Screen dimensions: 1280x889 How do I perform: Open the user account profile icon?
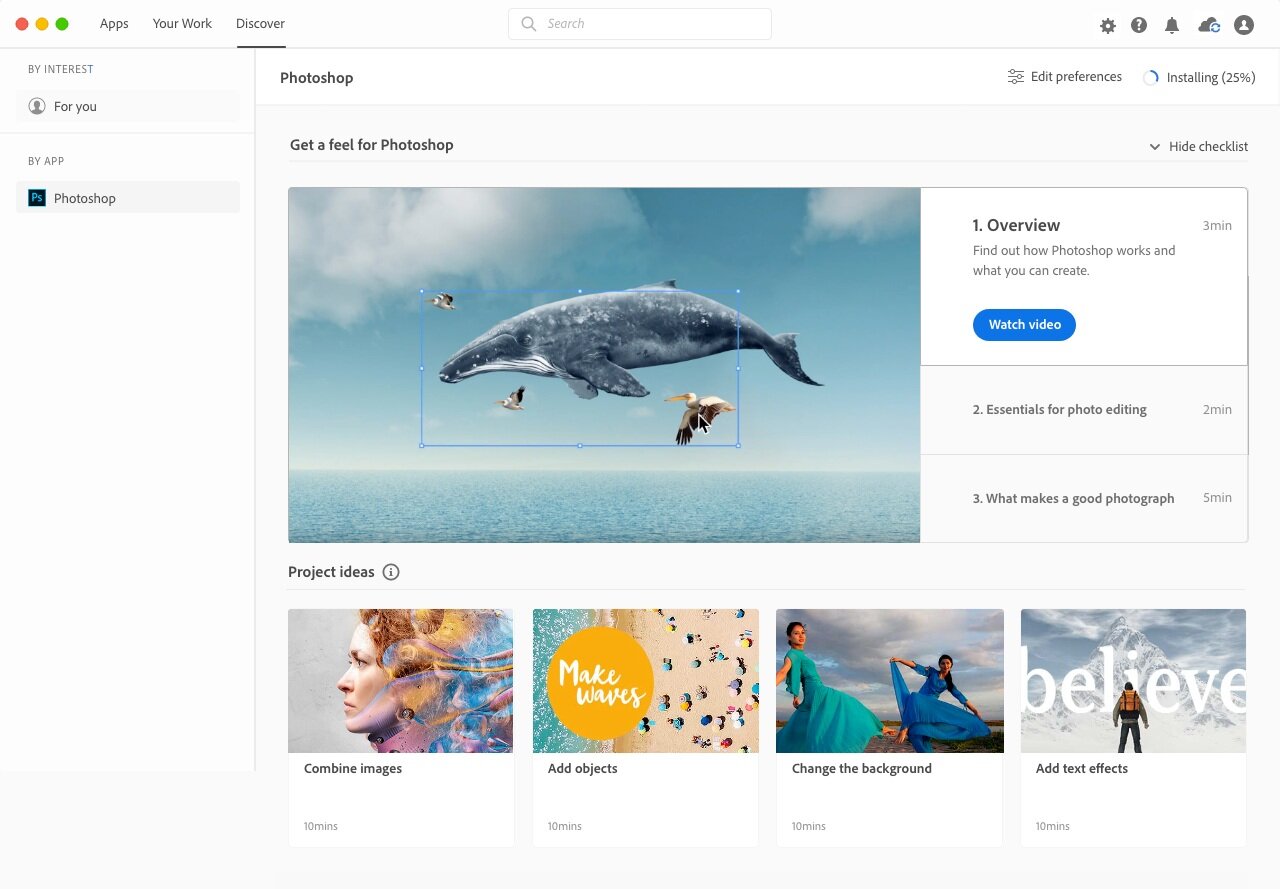(1244, 25)
